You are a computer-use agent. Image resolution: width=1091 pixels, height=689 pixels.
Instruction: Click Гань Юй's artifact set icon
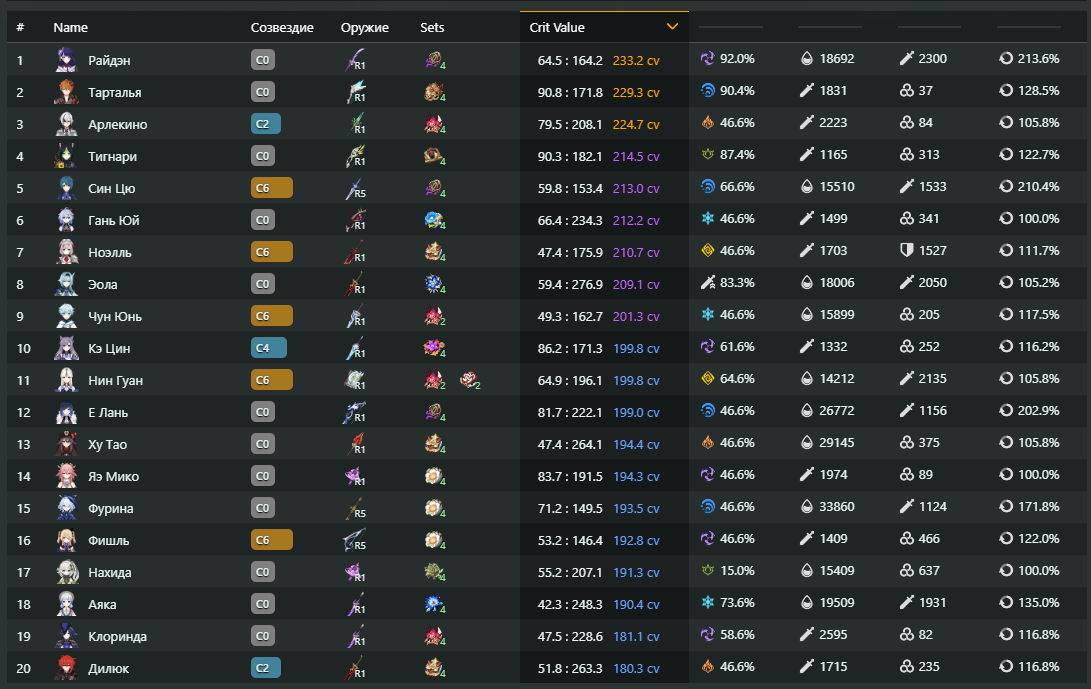435,220
